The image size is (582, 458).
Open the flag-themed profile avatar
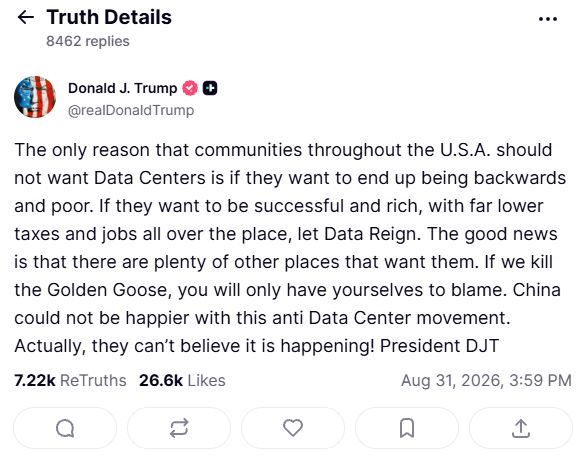35,97
